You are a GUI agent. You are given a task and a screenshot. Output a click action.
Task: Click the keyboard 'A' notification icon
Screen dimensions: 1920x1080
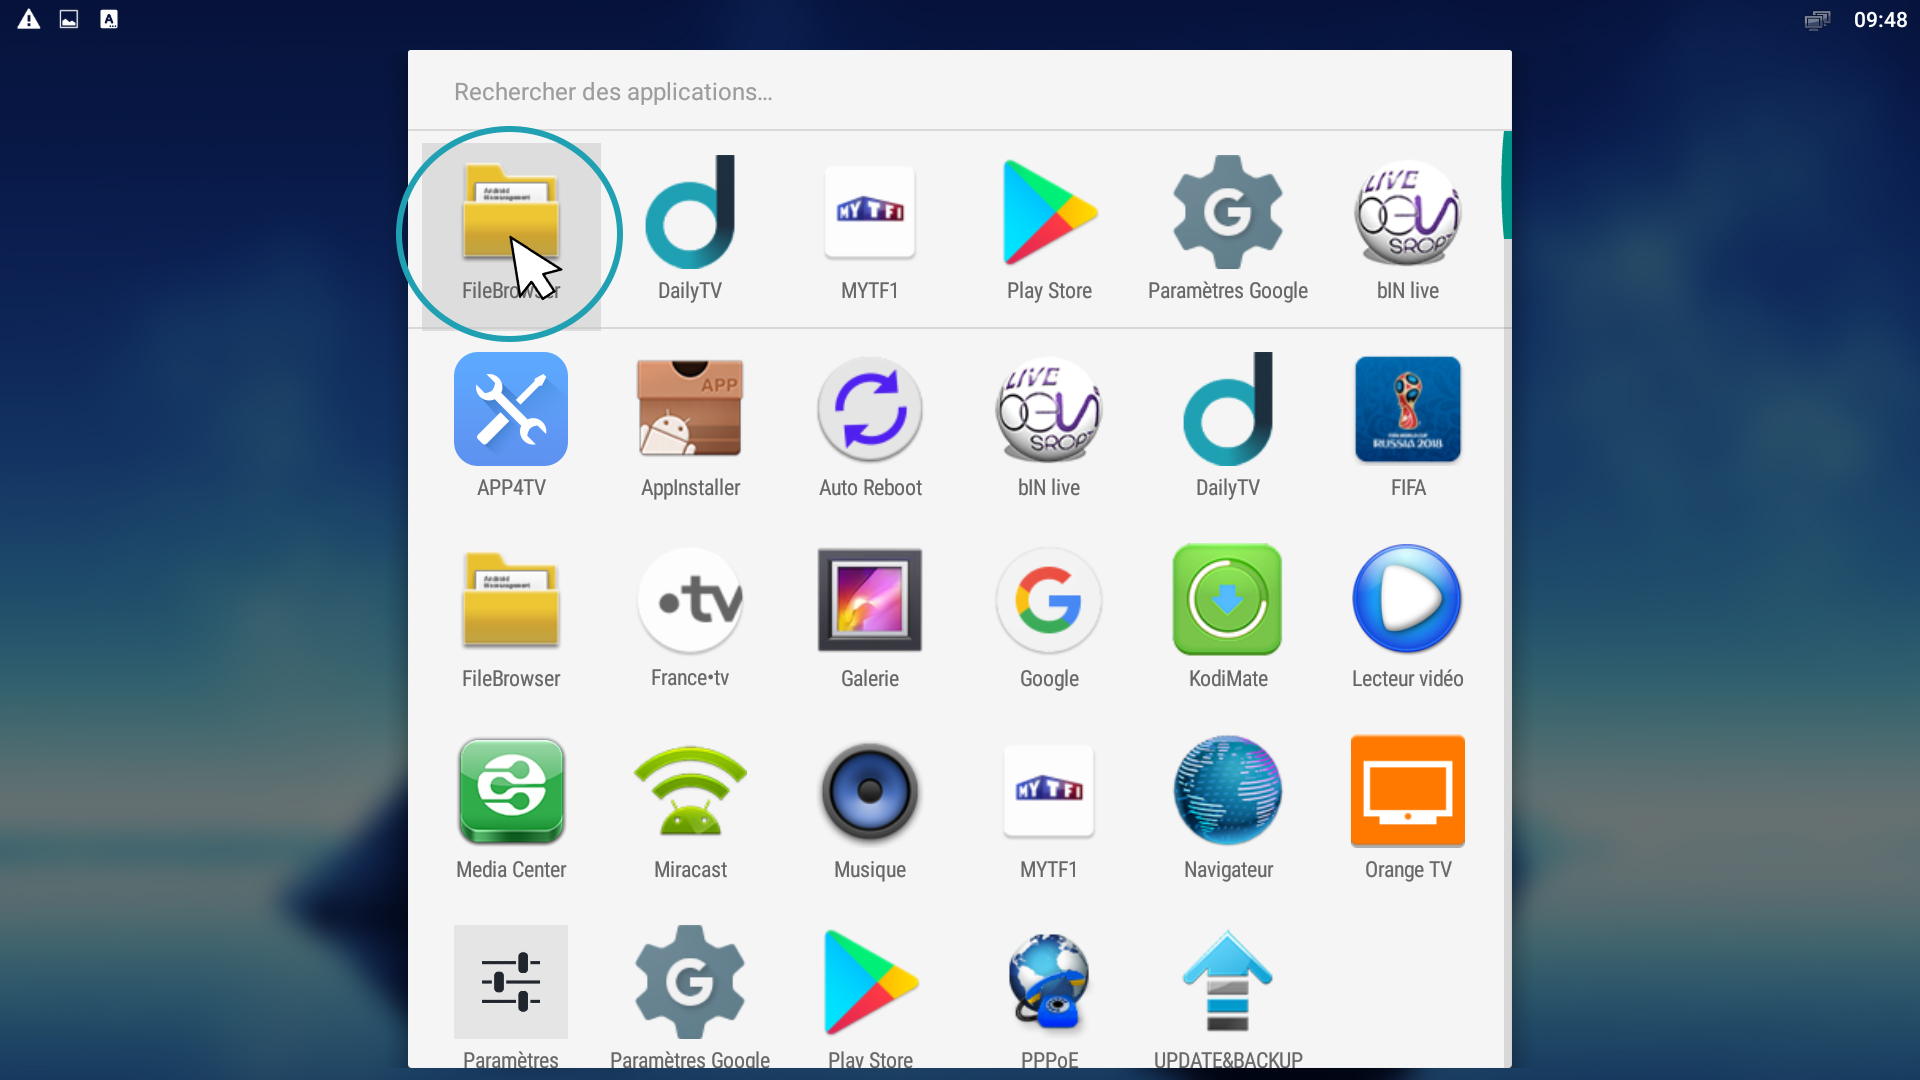click(x=109, y=19)
